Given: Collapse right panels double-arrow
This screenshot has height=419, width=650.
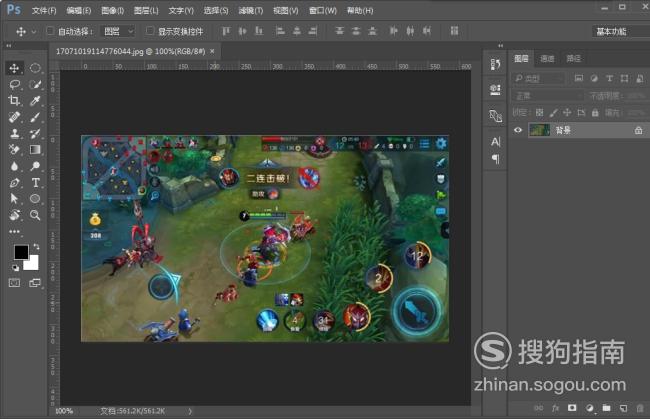Looking at the screenshot, I should [x=500, y=45].
